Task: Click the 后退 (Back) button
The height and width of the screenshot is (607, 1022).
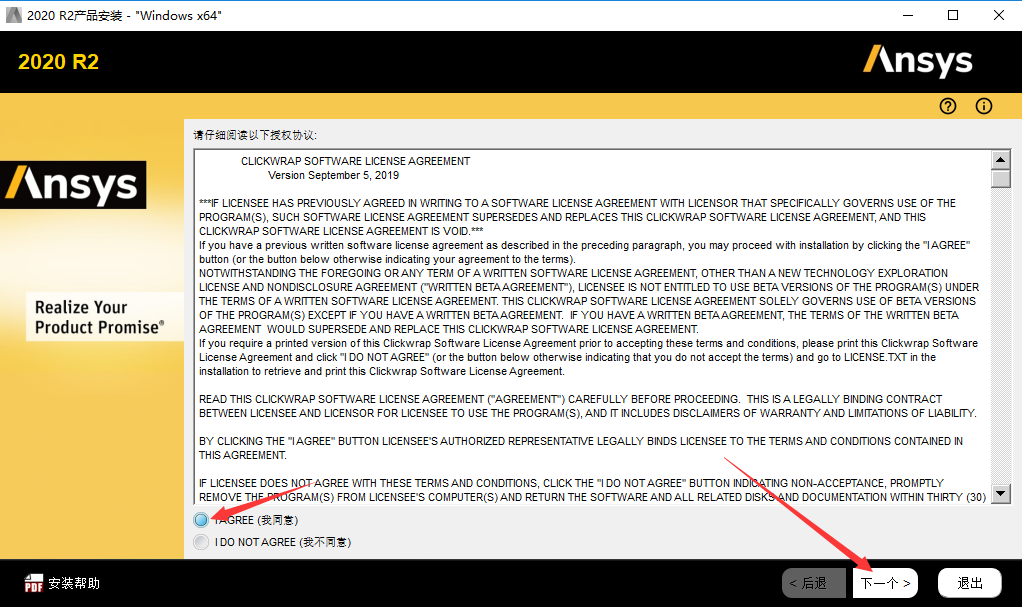Action: point(813,582)
